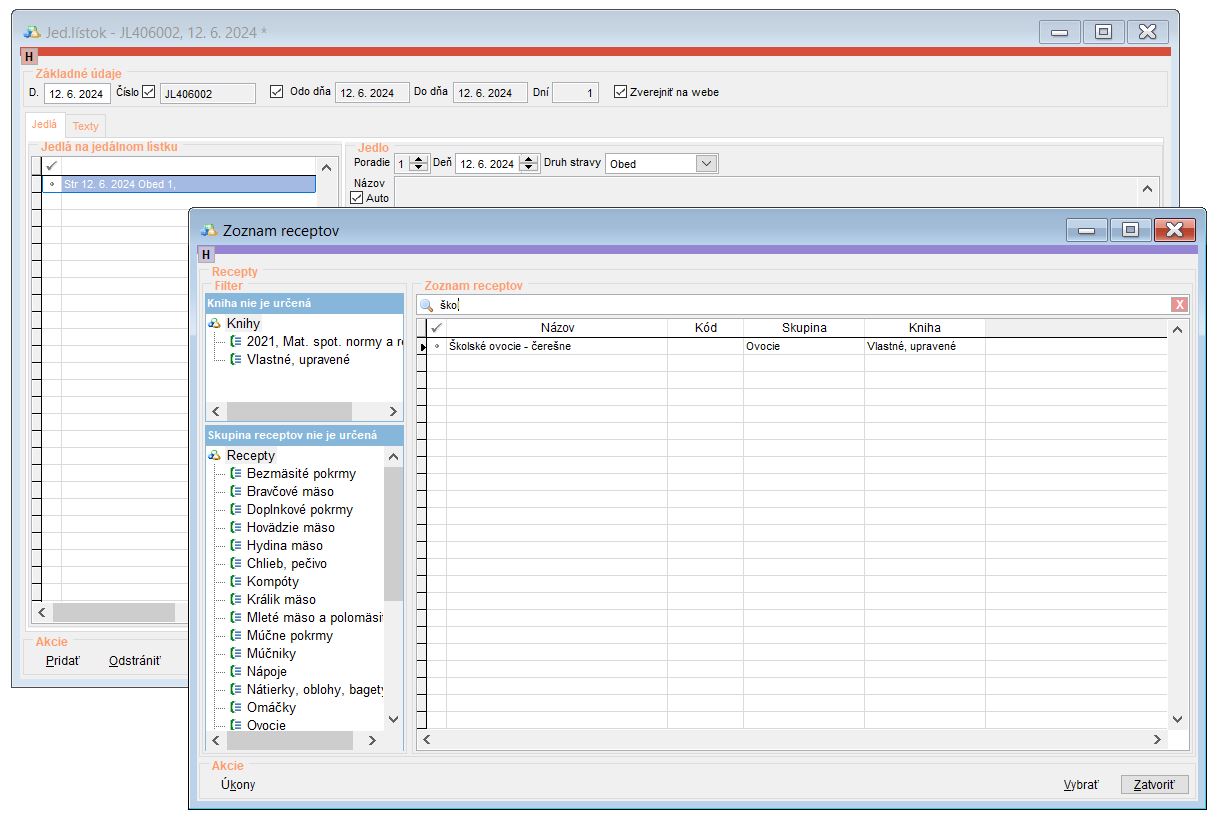Uncheck the Auto name checkbox

357,198
